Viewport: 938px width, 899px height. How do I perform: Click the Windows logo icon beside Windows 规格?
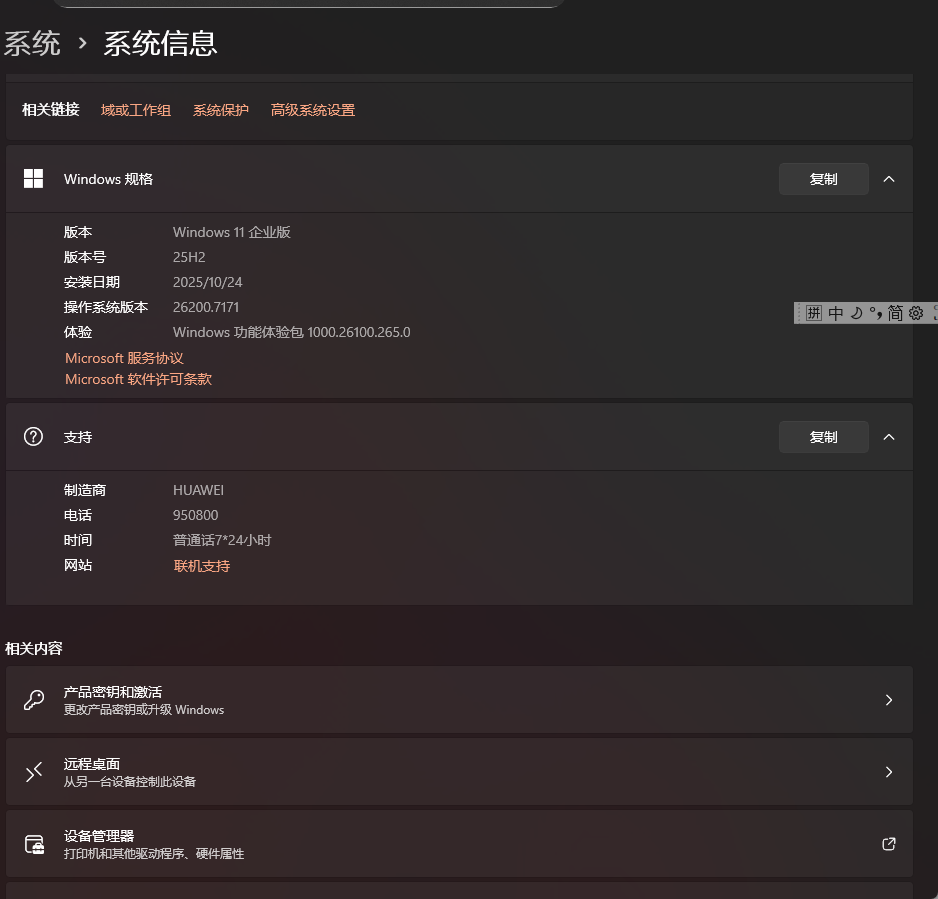(x=34, y=178)
